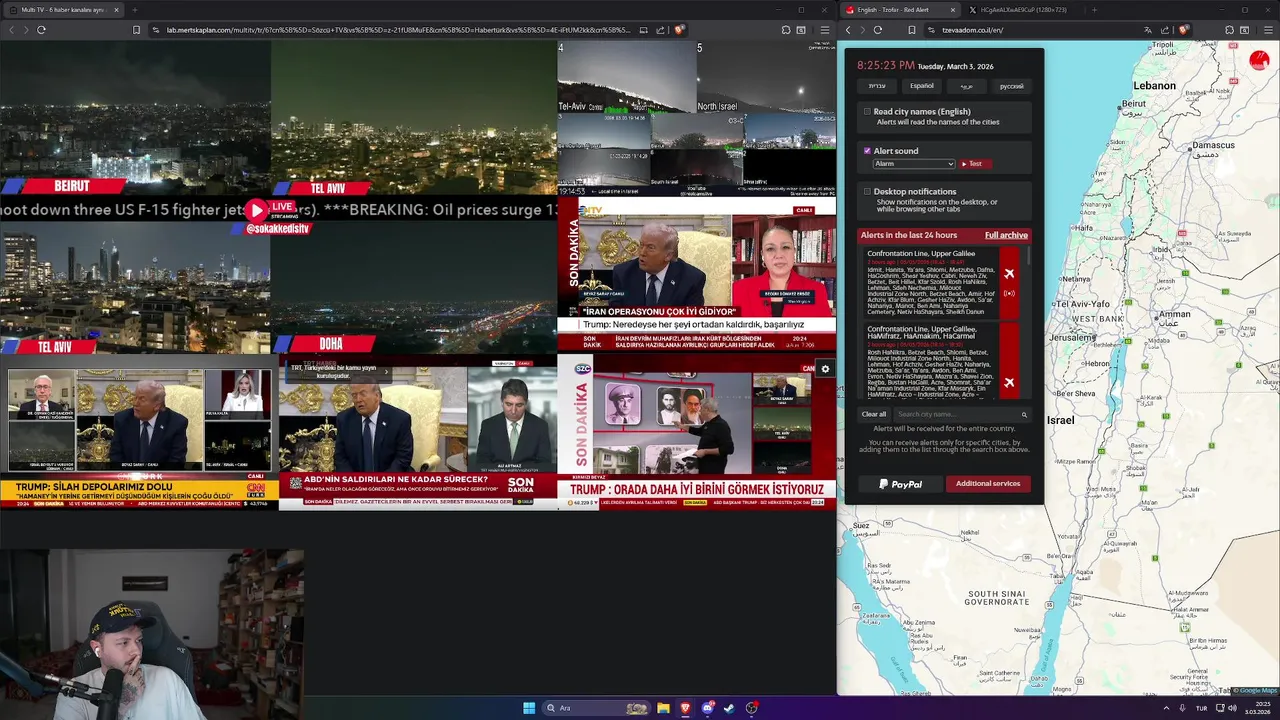
Task: Uncheck the Alert sound checkbox
Action: (x=867, y=151)
